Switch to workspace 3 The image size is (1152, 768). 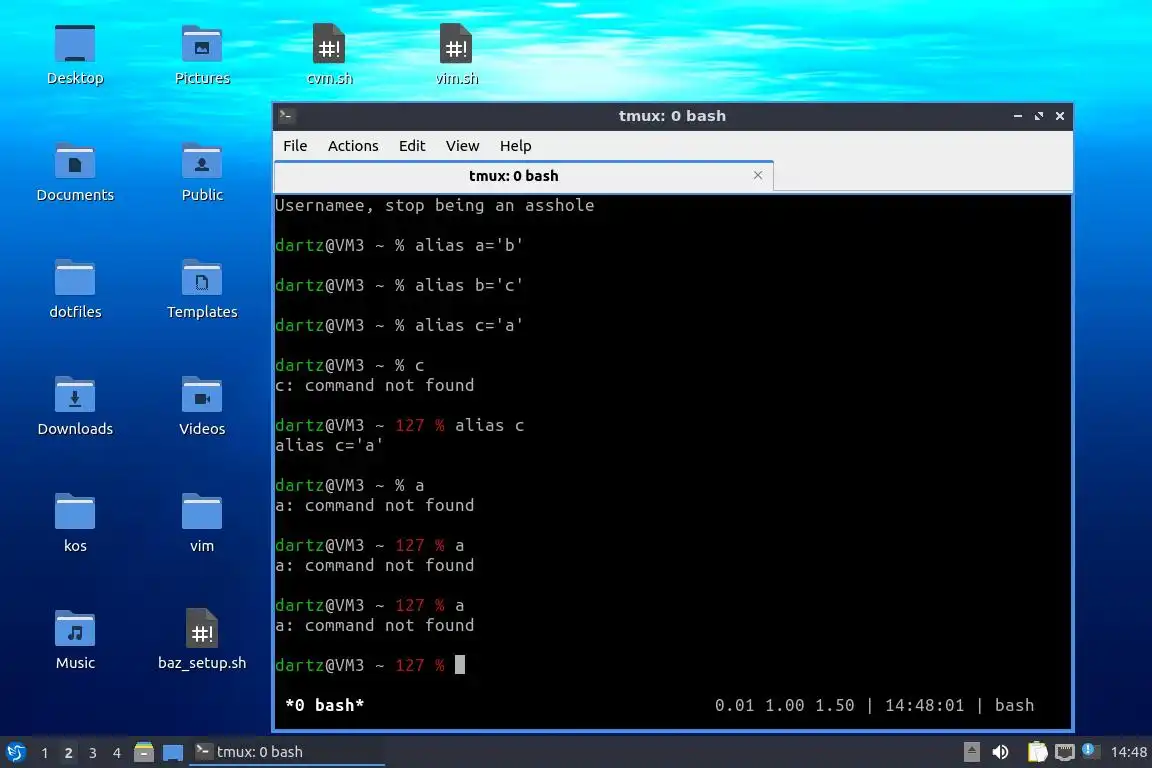click(x=93, y=753)
